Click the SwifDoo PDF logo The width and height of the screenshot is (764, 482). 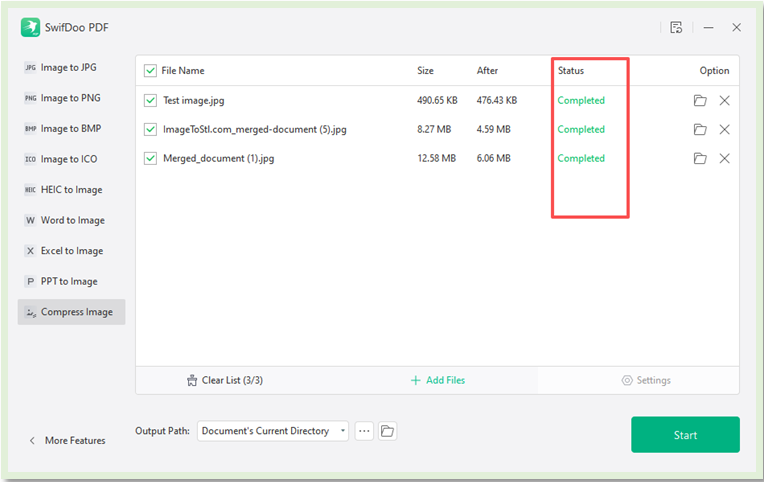click(30, 28)
